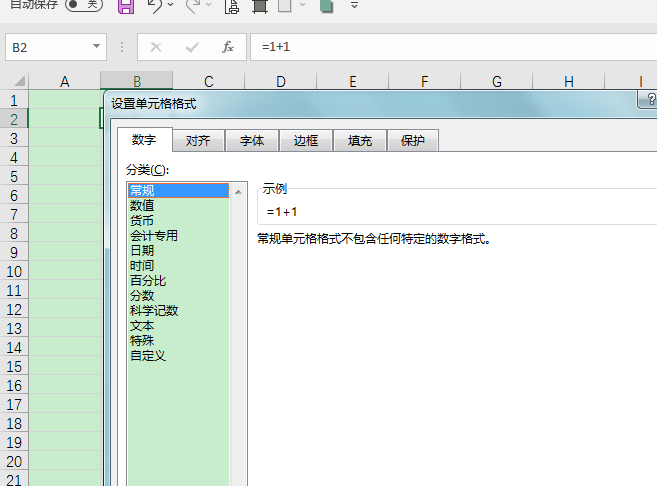This screenshot has width=657, height=486.
Task: Select 数值 in the category list
Action: coord(178,206)
